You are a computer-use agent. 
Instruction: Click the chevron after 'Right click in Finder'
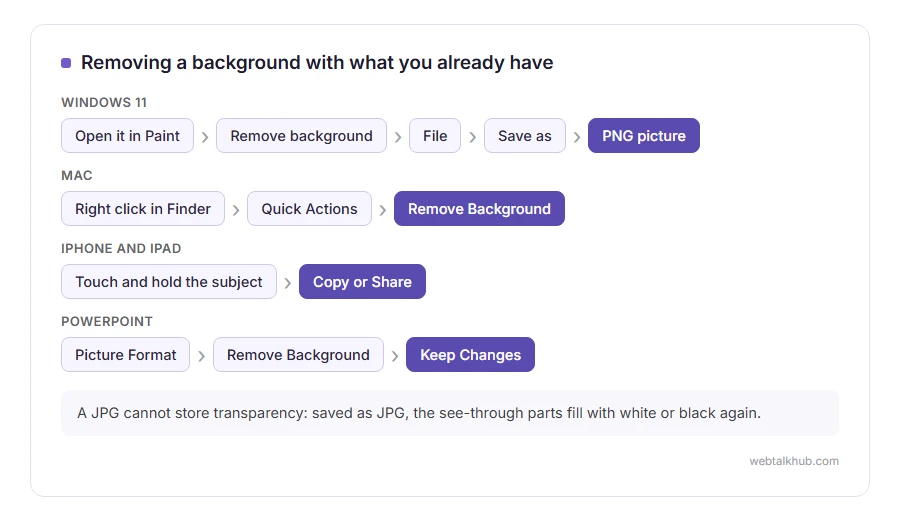click(236, 210)
